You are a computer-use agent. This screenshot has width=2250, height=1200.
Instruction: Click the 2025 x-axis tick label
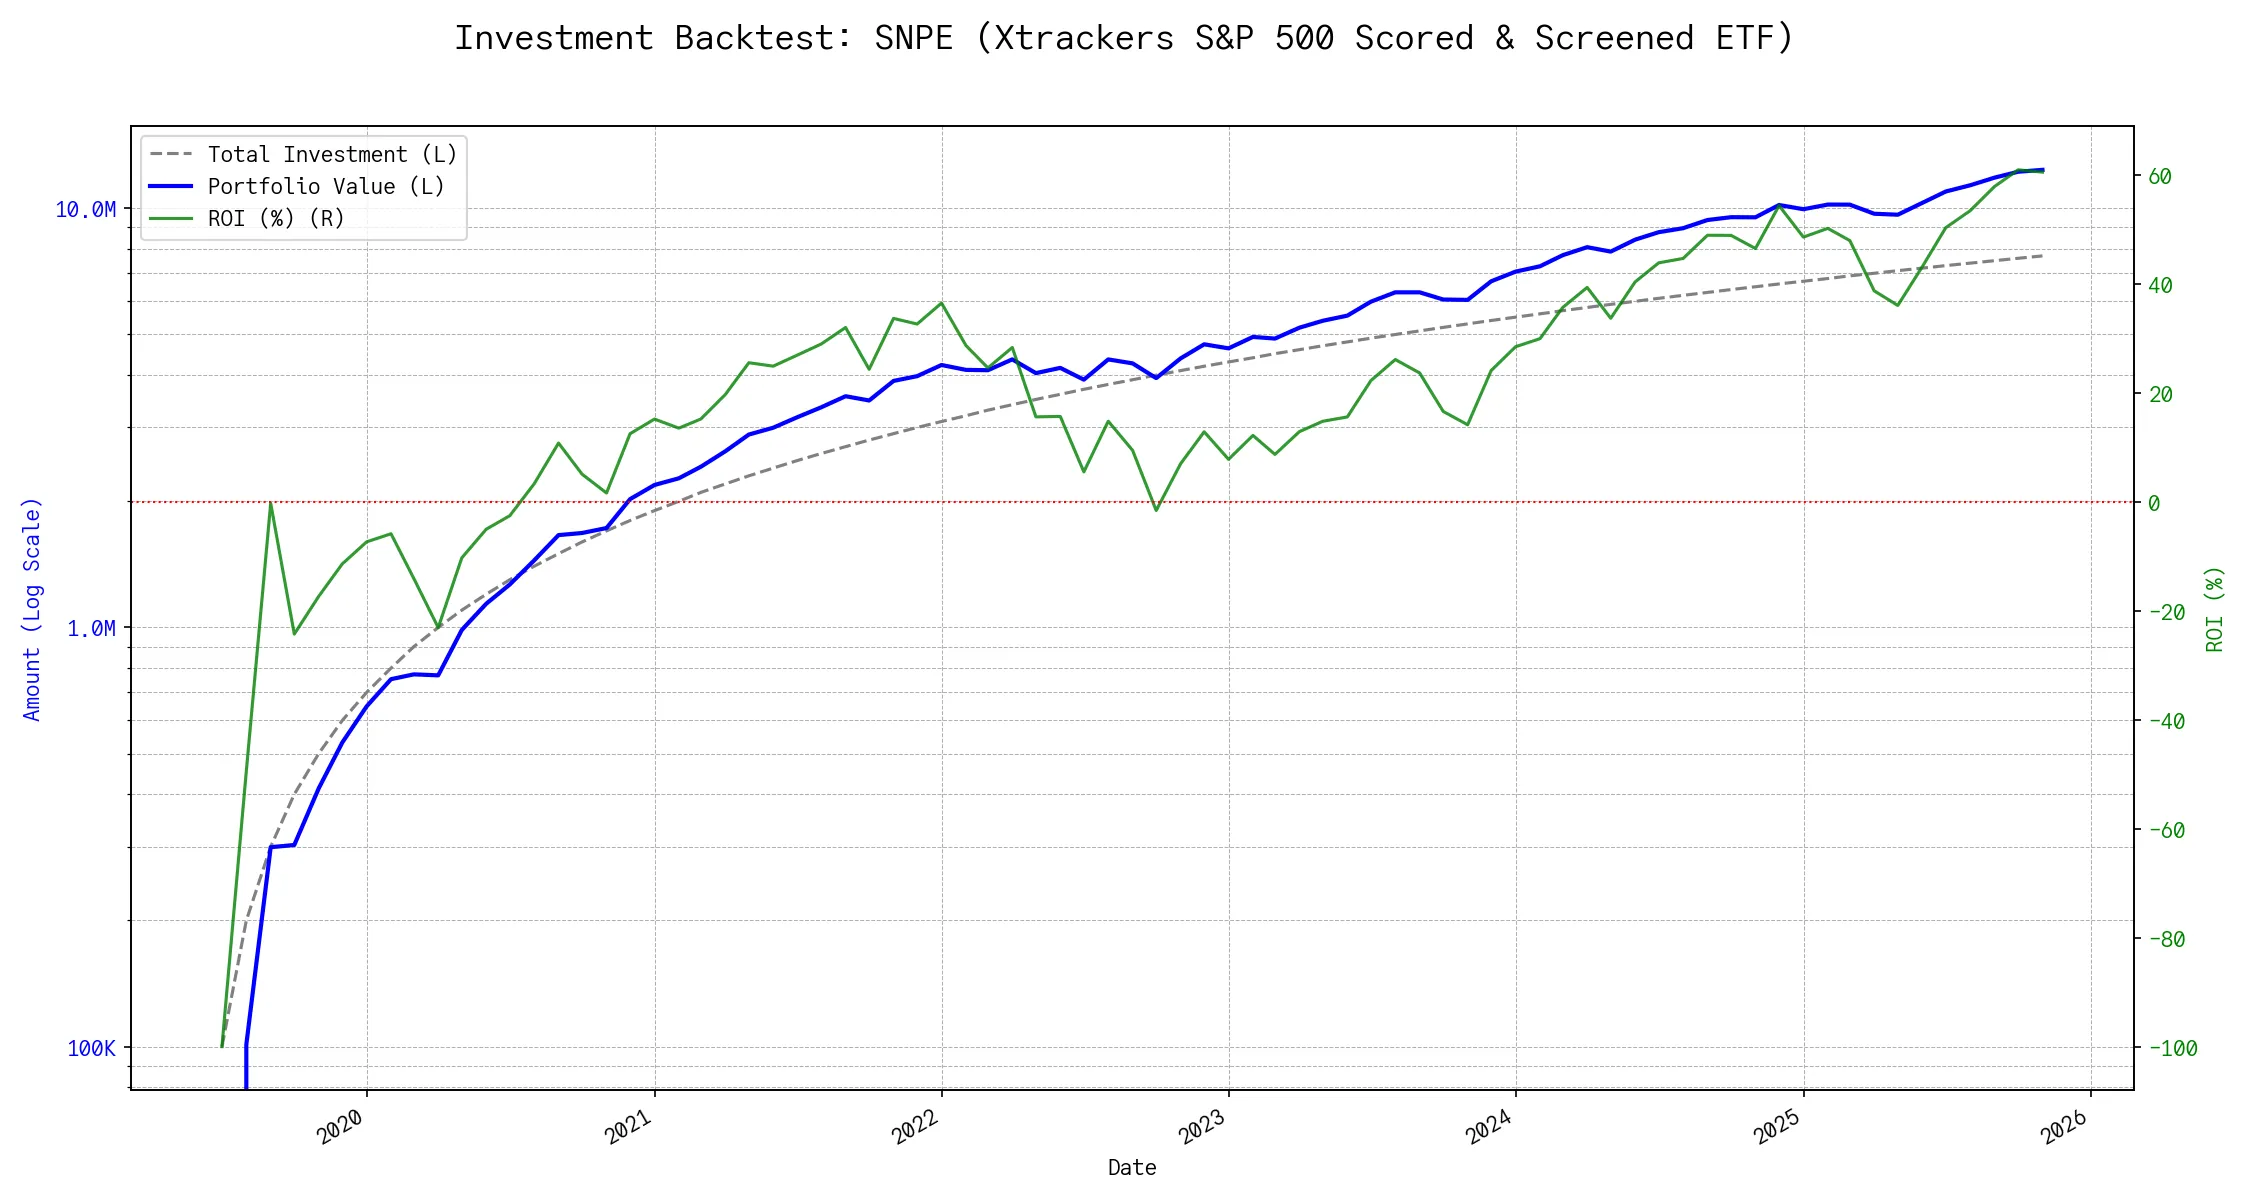point(1778,1127)
